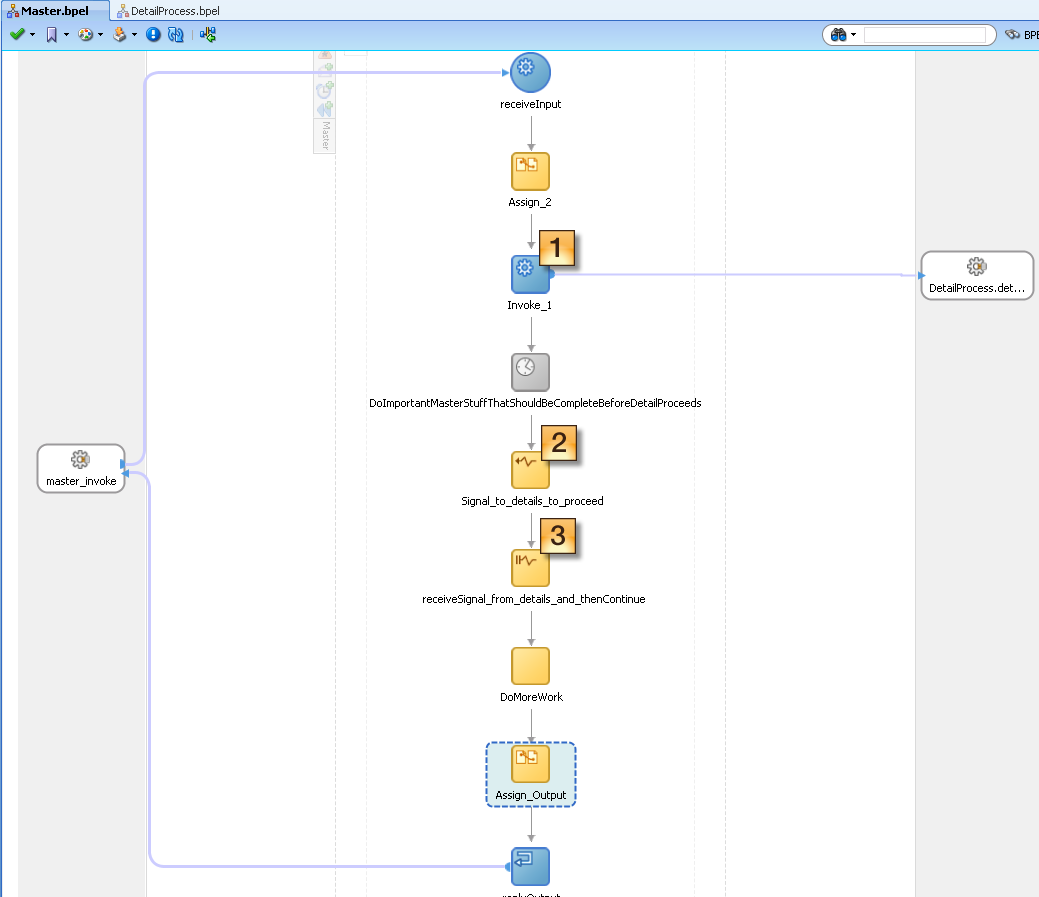Image resolution: width=1039 pixels, height=897 pixels.
Task: Expand the bookmark dropdown arrow
Action: [66, 35]
